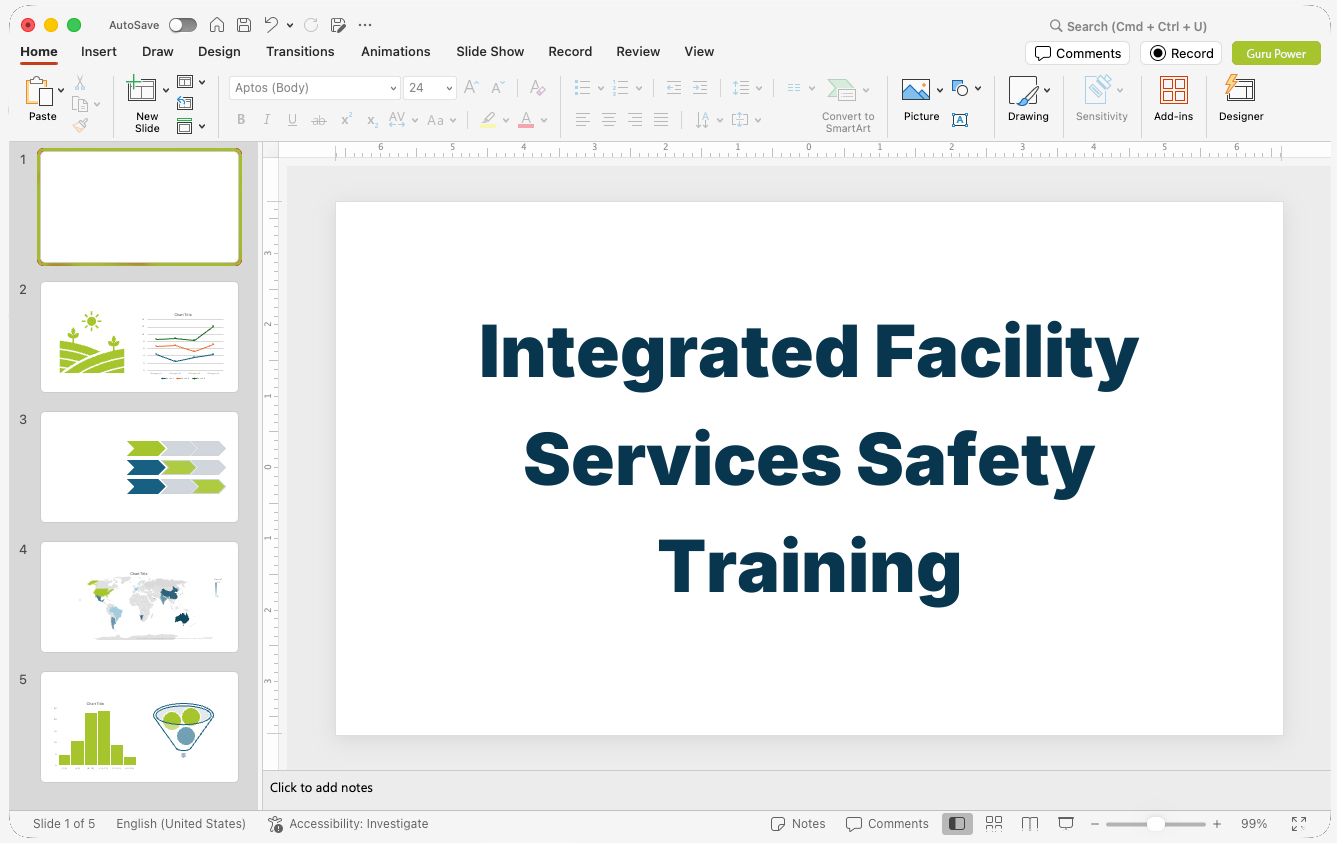This screenshot has height=843, width=1337.
Task: Click the Decrease Indent icon
Action: 674,88
